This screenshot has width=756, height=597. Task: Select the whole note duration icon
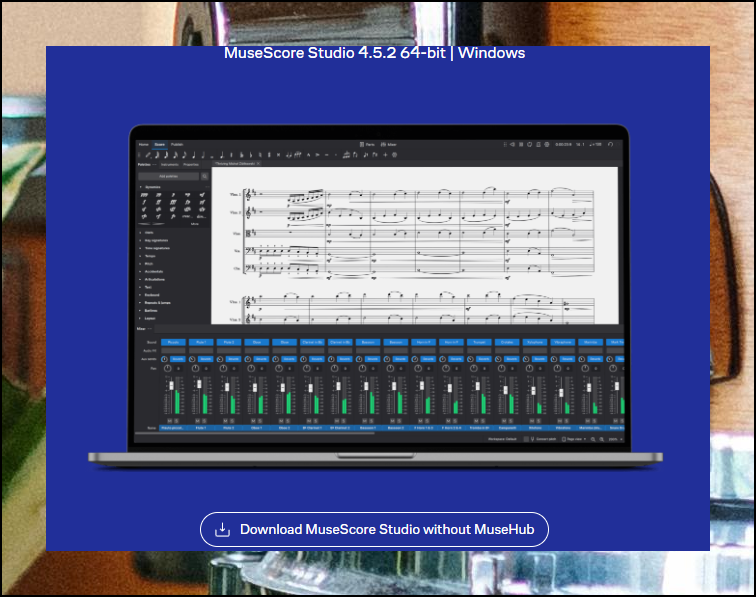tap(212, 155)
